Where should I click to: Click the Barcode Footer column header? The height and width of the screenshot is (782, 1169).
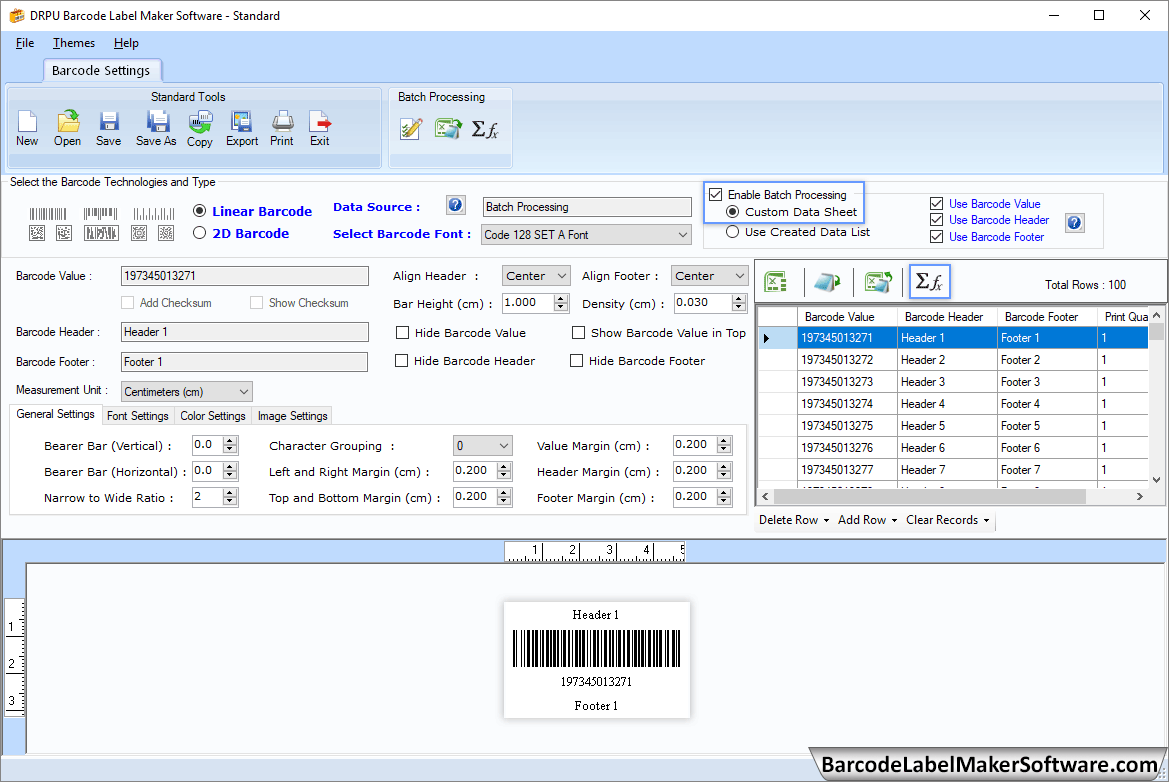point(1047,317)
